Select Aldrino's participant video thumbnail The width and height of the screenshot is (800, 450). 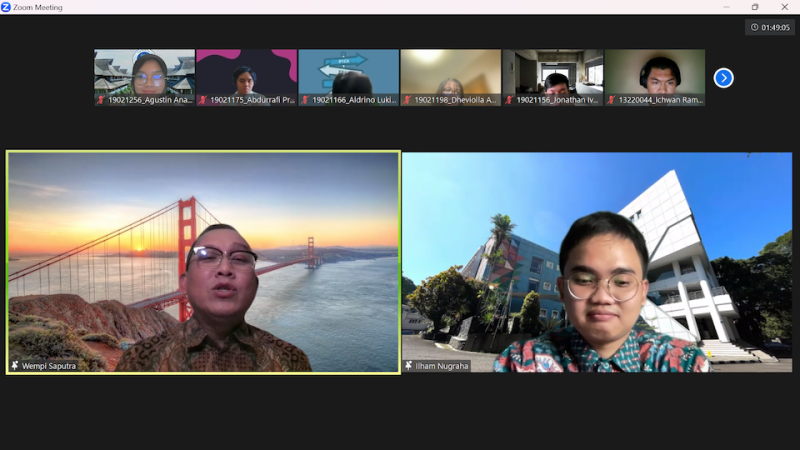pyautogui.click(x=349, y=72)
